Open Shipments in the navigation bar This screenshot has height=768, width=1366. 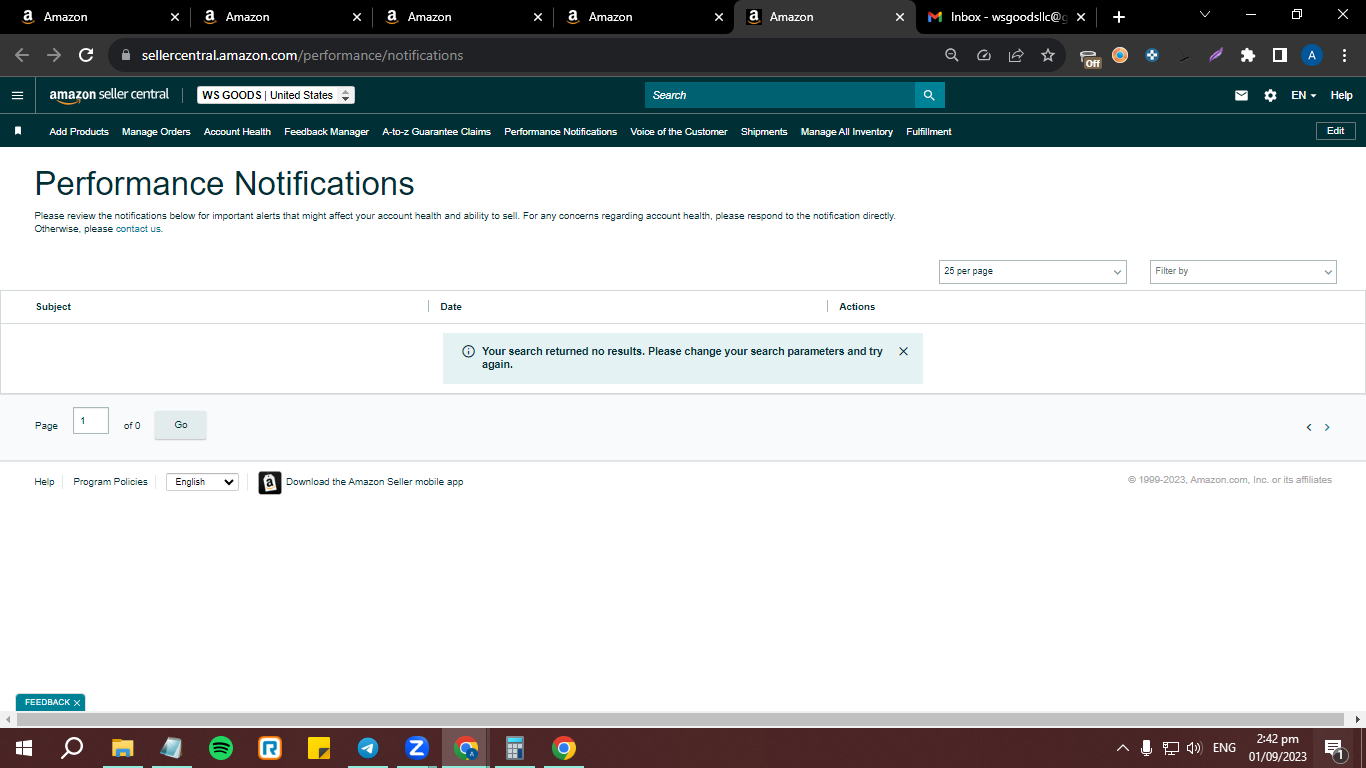coord(764,131)
